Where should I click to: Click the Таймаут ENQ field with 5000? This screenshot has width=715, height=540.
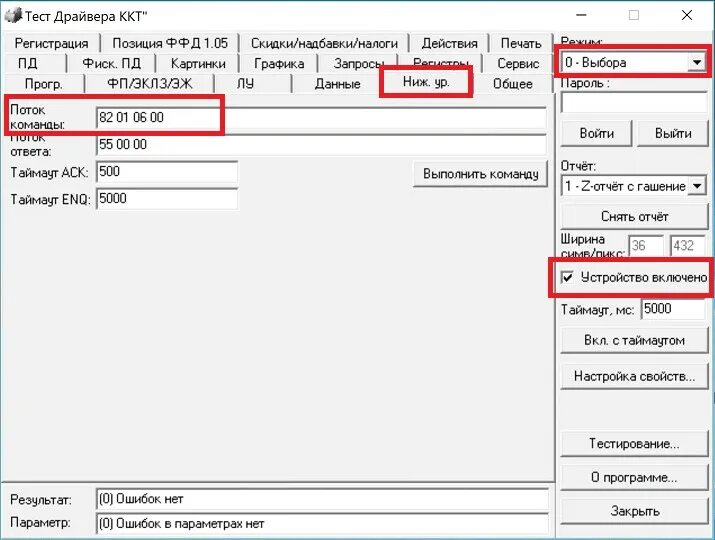167,198
